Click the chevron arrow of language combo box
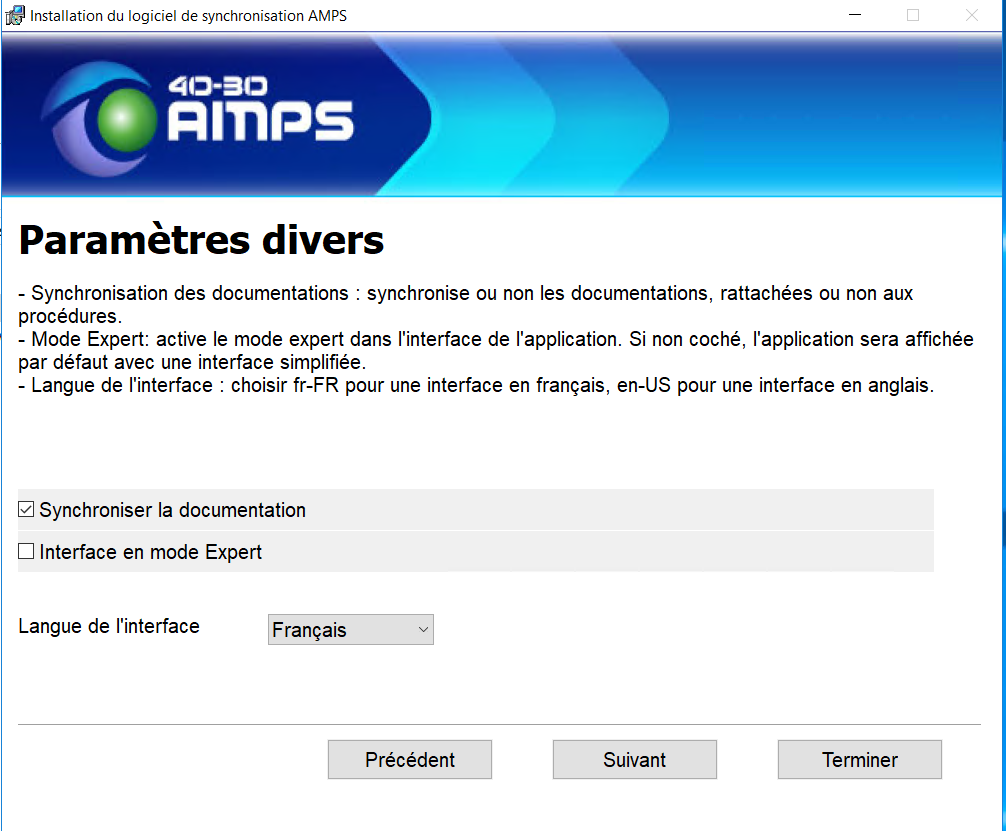The height and width of the screenshot is (831, 1006). [423, 630]
